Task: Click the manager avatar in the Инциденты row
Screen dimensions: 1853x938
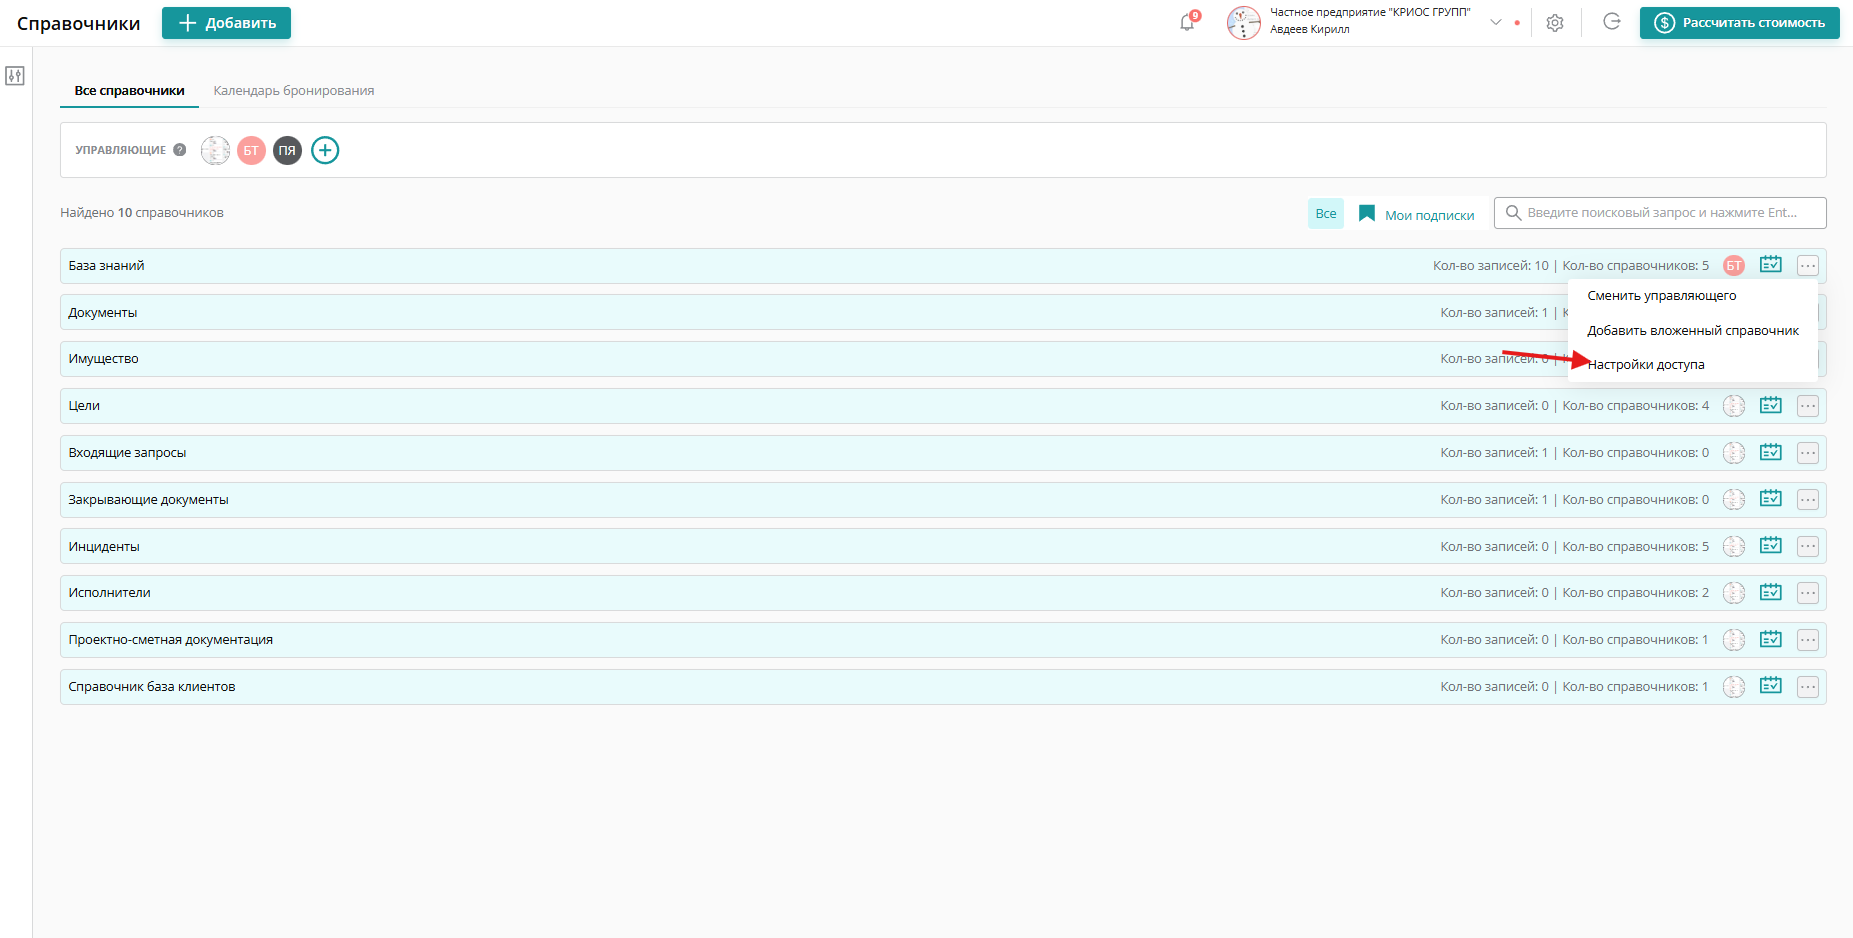Action: click(x=1734, y=547)
